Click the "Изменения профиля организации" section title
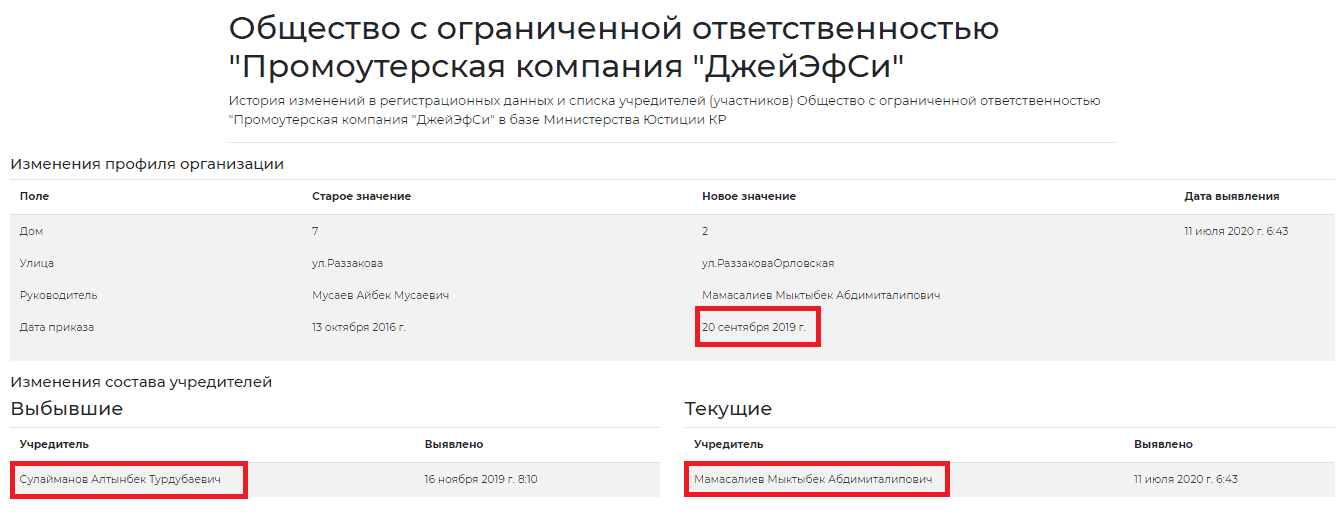Viewport: 1343px width, 527px height. 147,164
